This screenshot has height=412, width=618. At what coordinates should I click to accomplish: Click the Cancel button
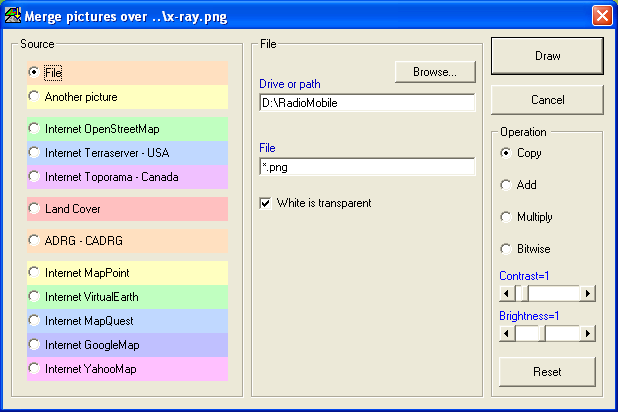coord(547,100)
